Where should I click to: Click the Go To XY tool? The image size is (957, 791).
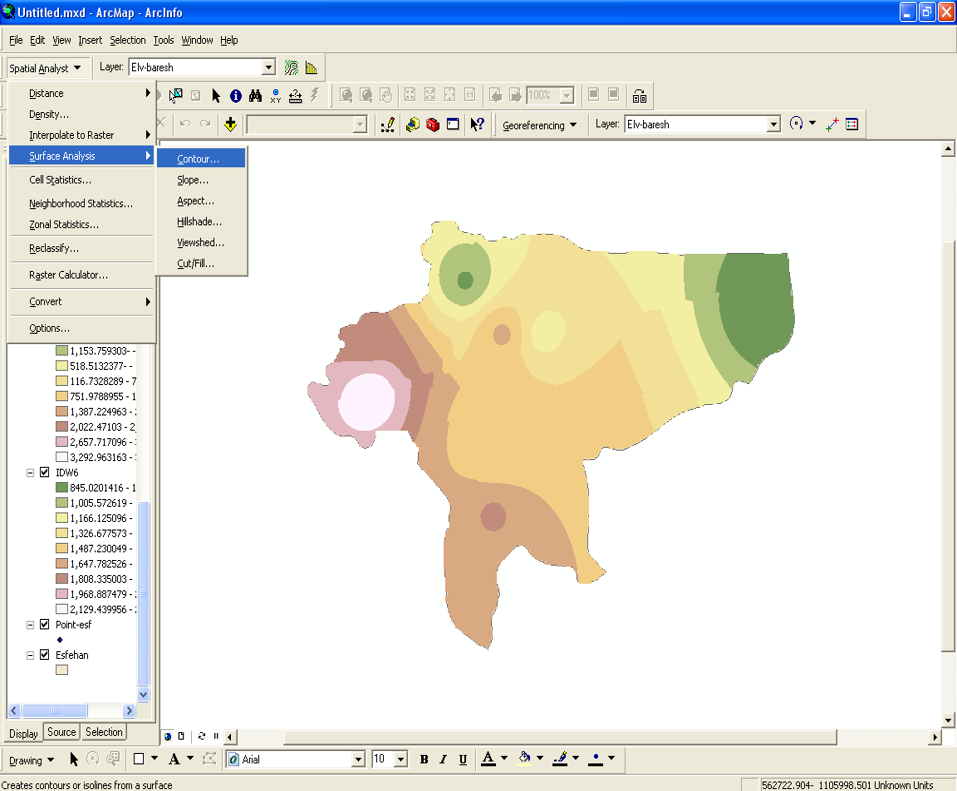(x=275, y=96)
